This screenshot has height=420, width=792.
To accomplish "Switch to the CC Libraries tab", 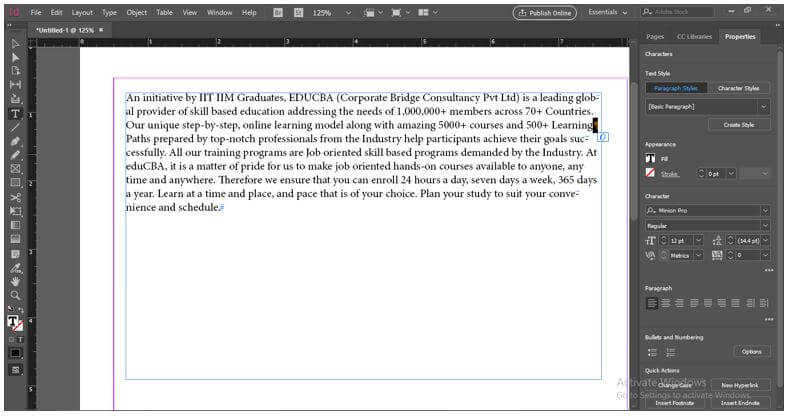I will tap(694, 37).
